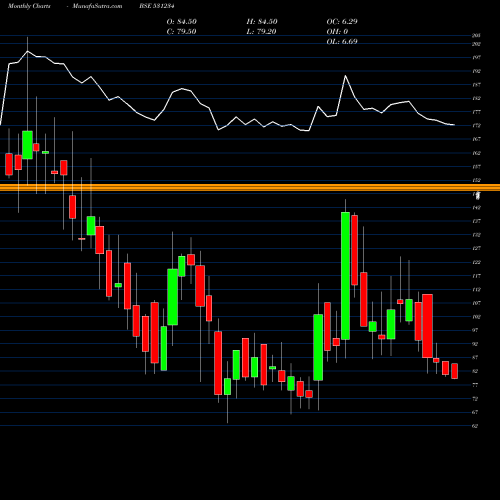The width and height of the screenshot is (500, 500).
Task: Click the high value "H: 84.50"
Action: (x=262, y=22)
